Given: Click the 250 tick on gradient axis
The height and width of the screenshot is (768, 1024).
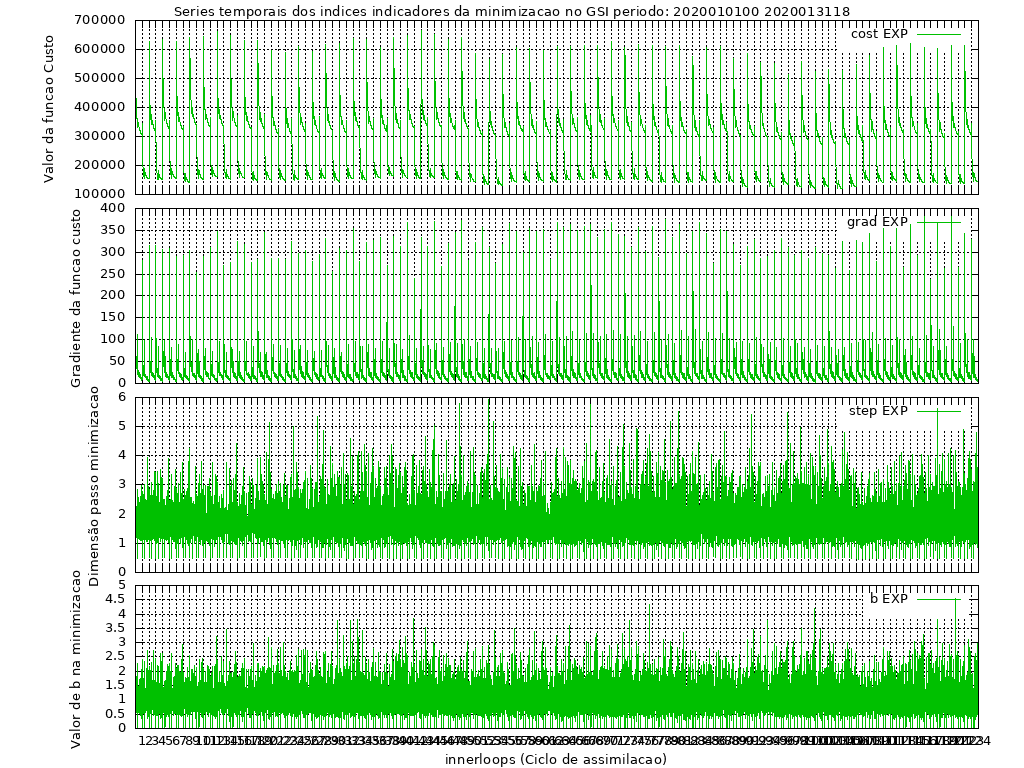Looking at the screenshot, I should click(115, 274).
